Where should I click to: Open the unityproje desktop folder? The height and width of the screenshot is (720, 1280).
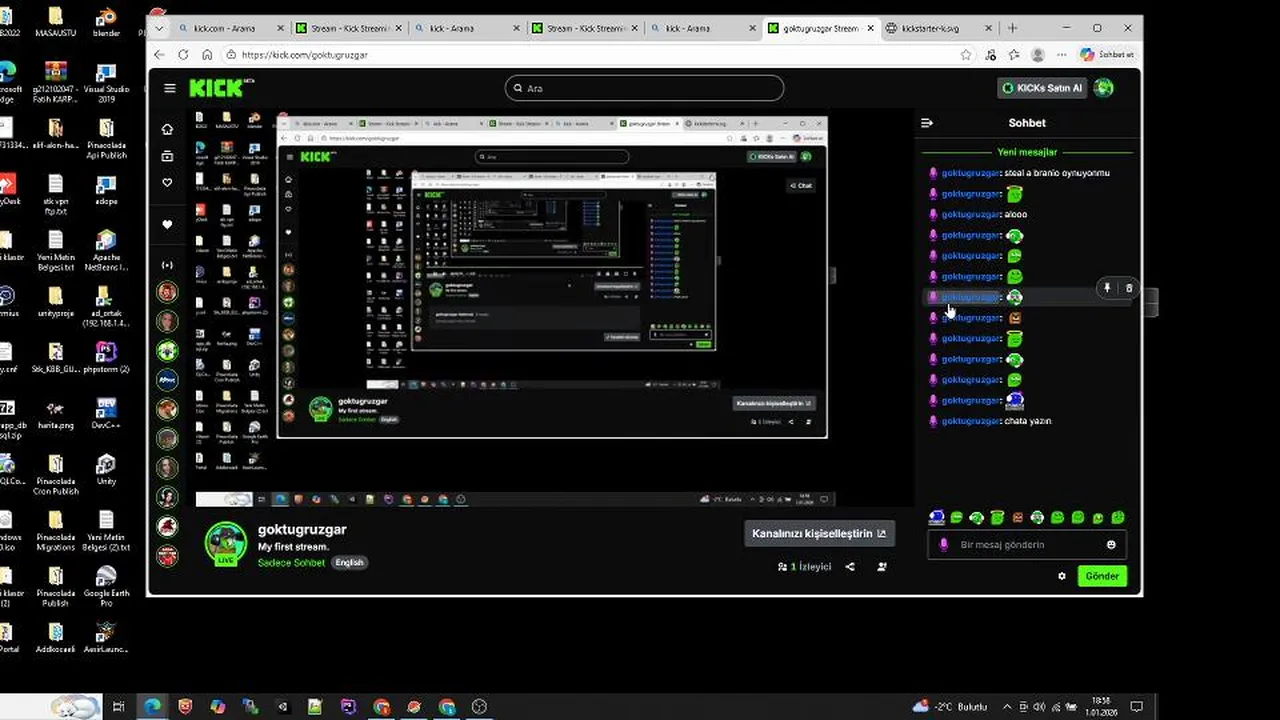56,301
